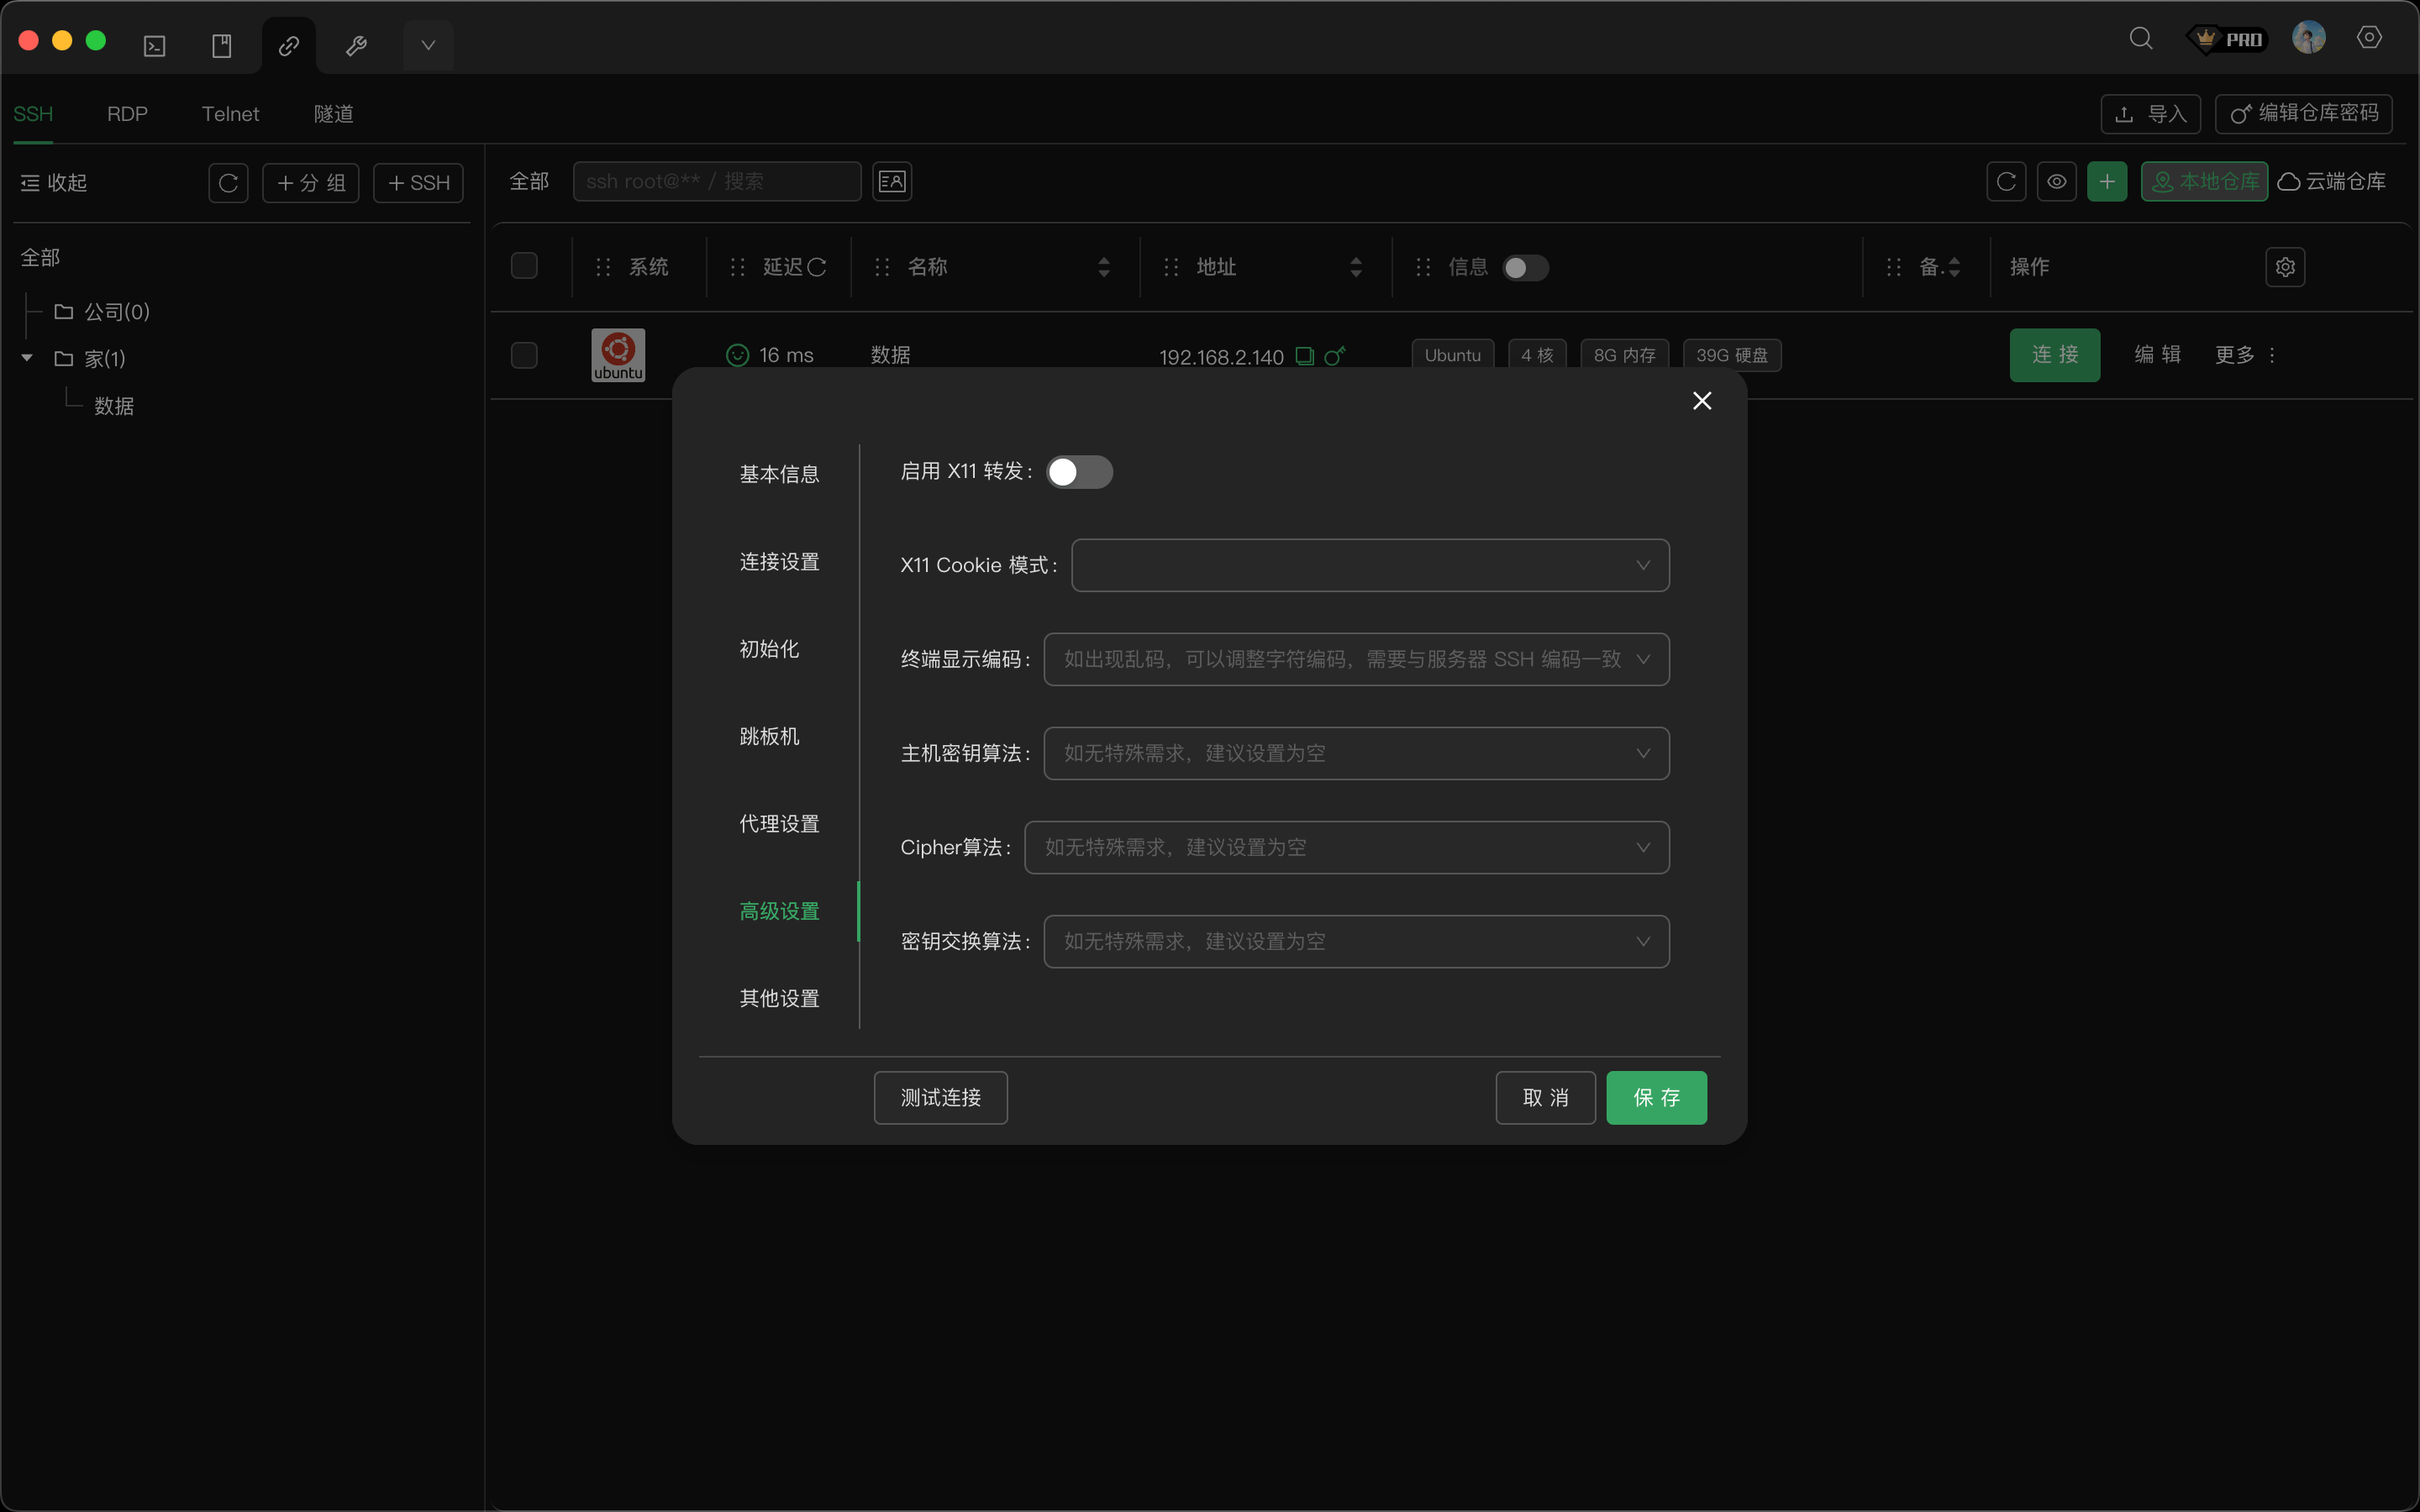Switch to the RDP tab
The height and width of the screenshot is (1512, 2420).
tap(126, 113)
